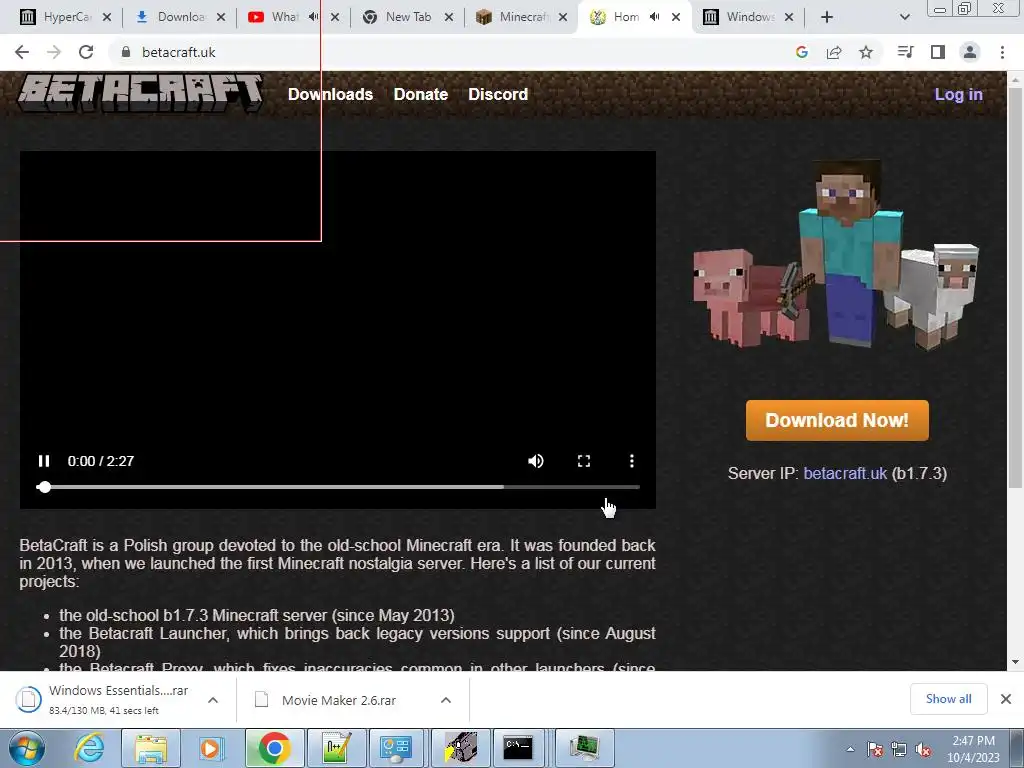This screenshot has width=1024, height=768.
Task: Open Chrome three-dot menu
Action: [x=1002, y=52]
